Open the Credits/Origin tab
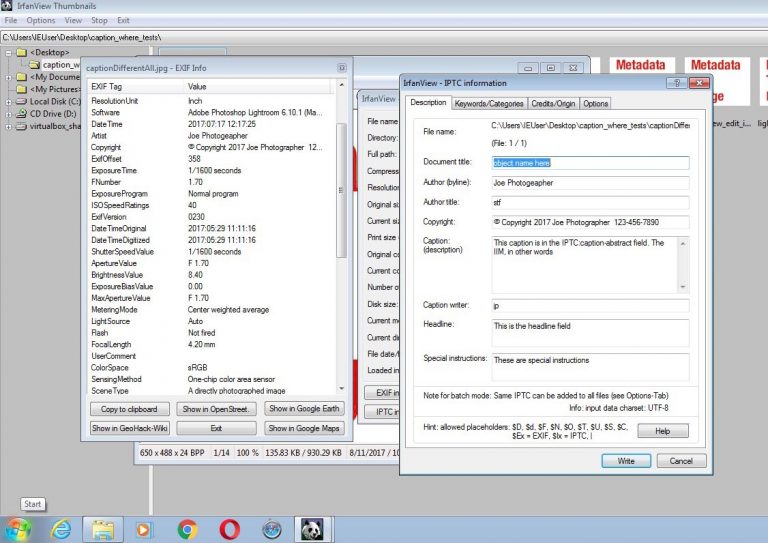This screenshot has height=543, width=768. 553,103
